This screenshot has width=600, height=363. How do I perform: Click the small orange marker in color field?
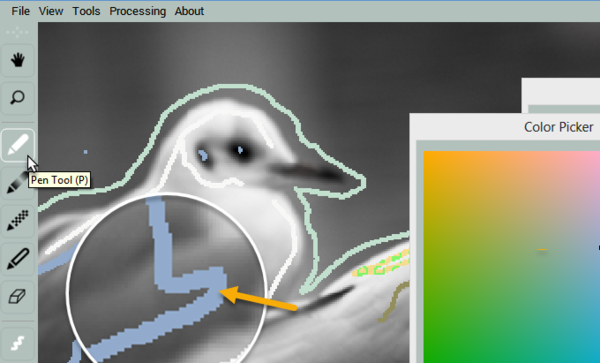point(542,249)
